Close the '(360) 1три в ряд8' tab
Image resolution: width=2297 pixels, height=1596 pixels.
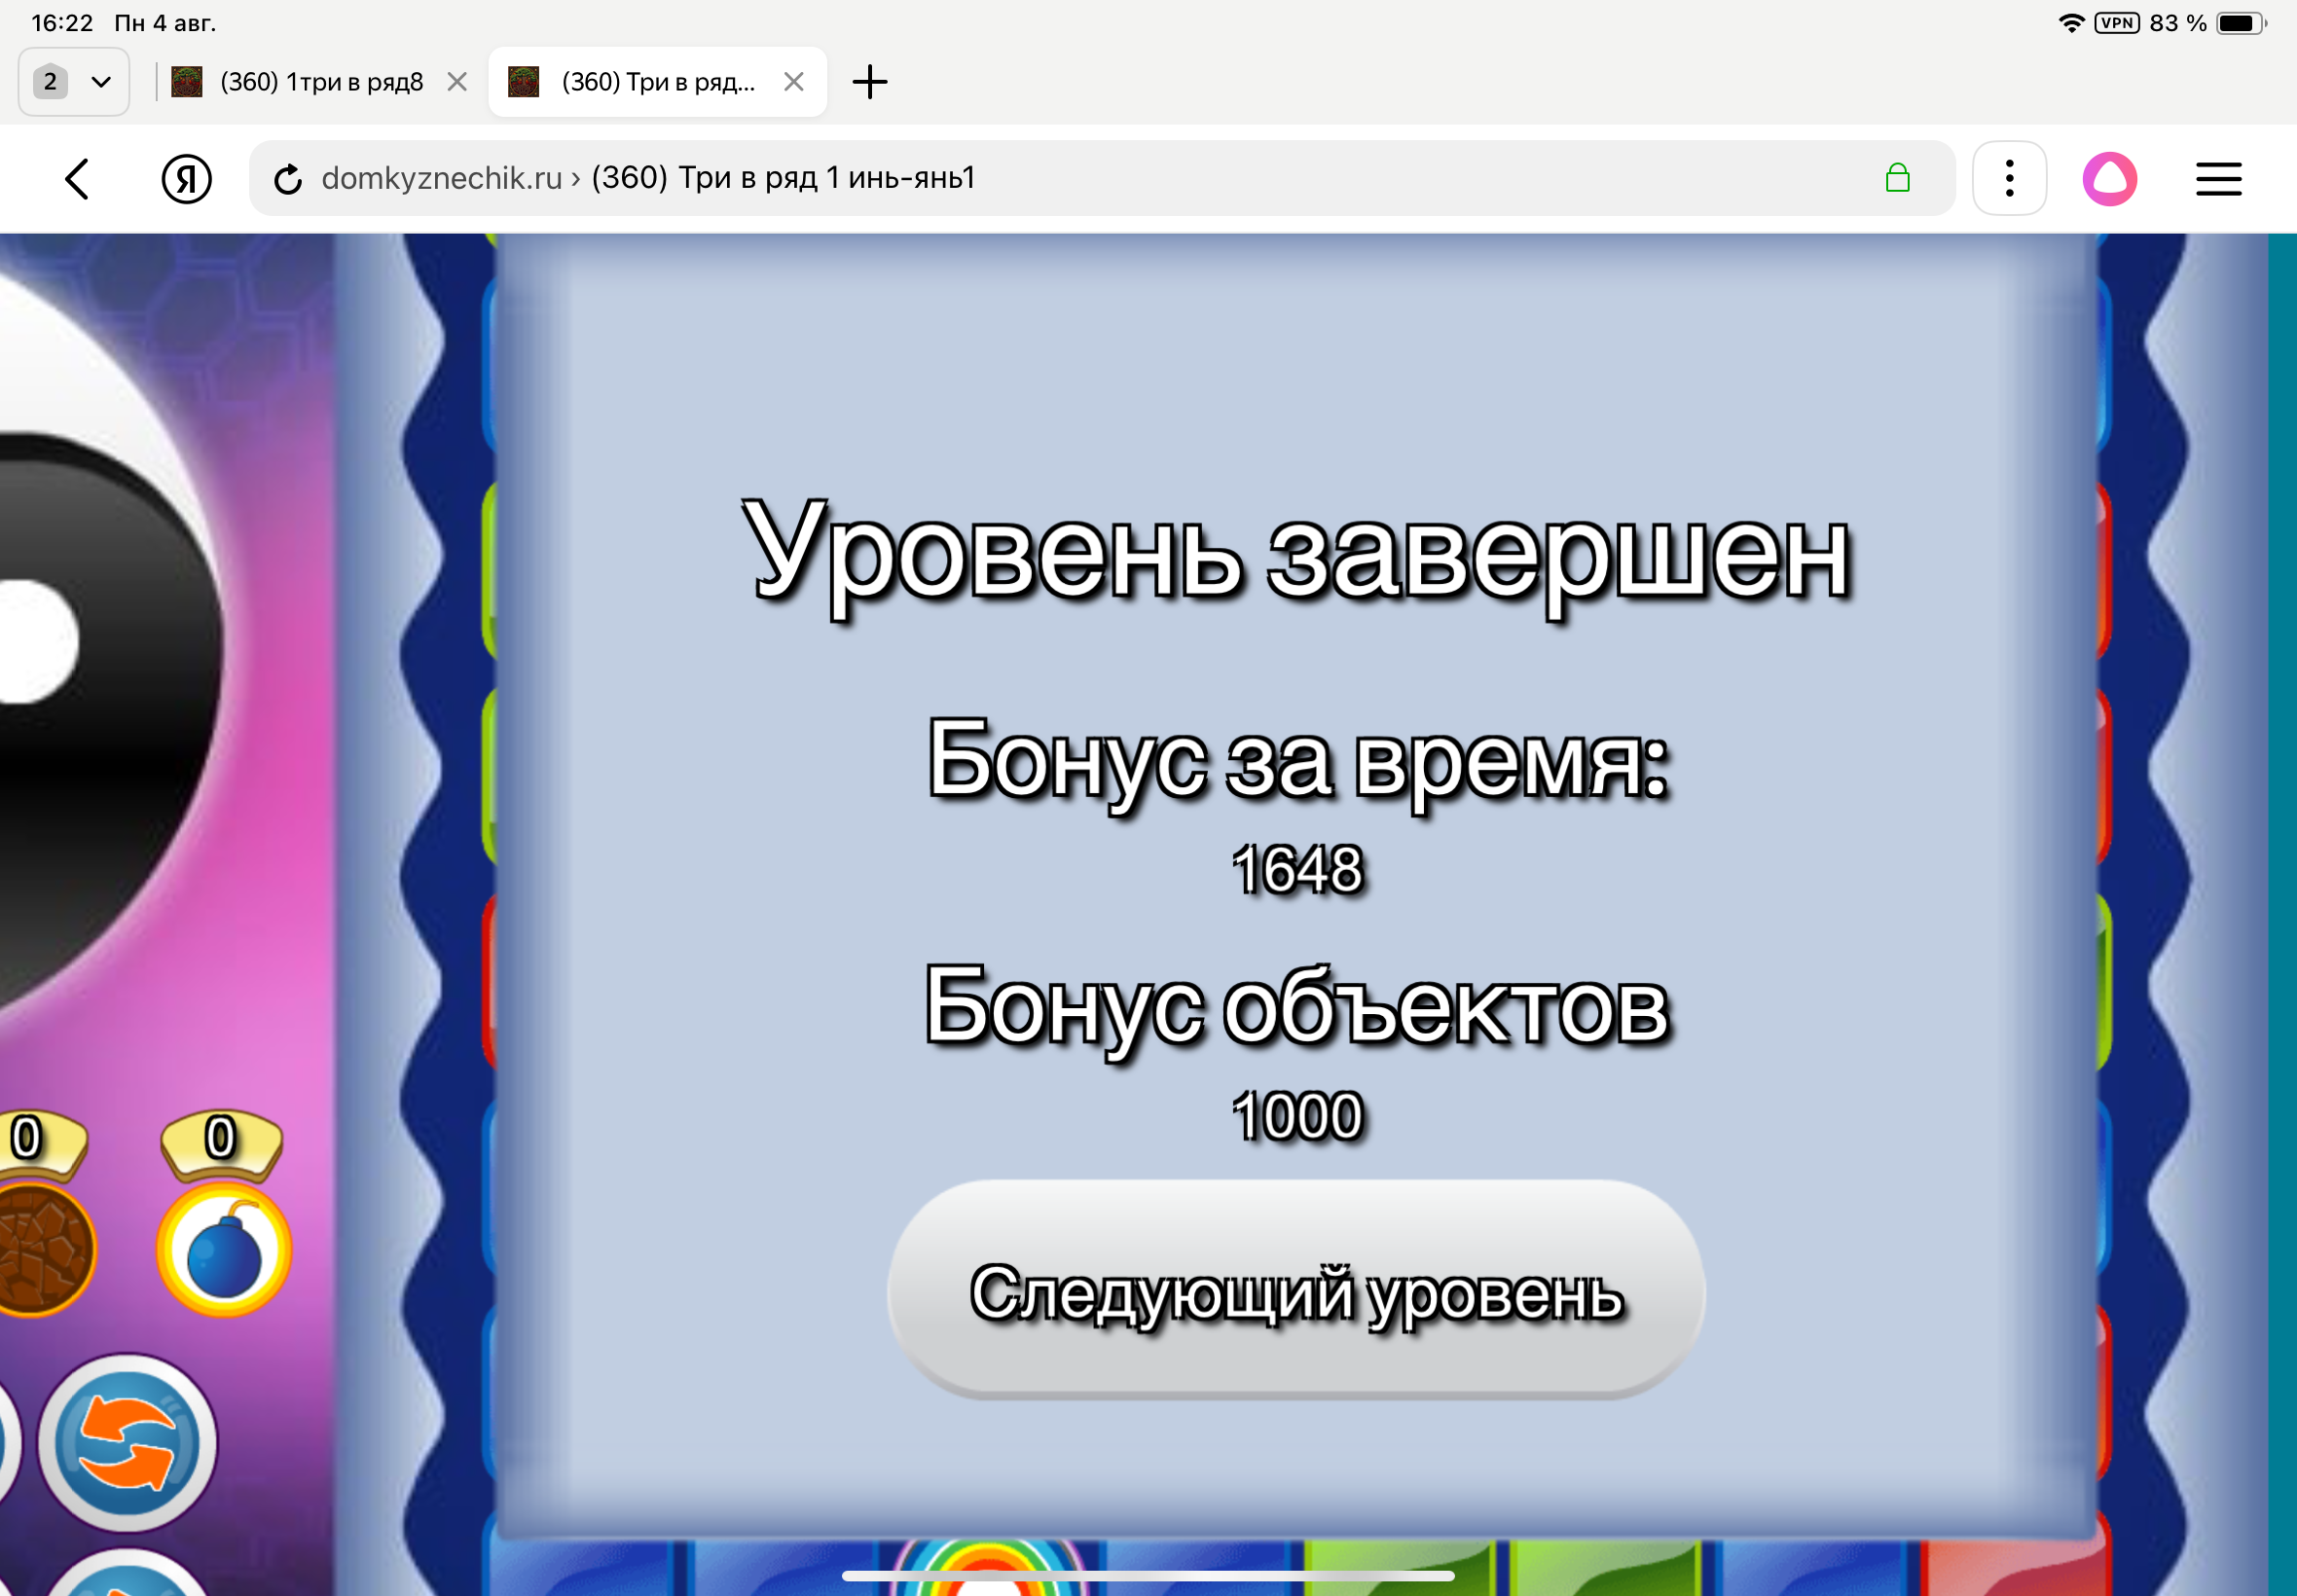point(457,82)
